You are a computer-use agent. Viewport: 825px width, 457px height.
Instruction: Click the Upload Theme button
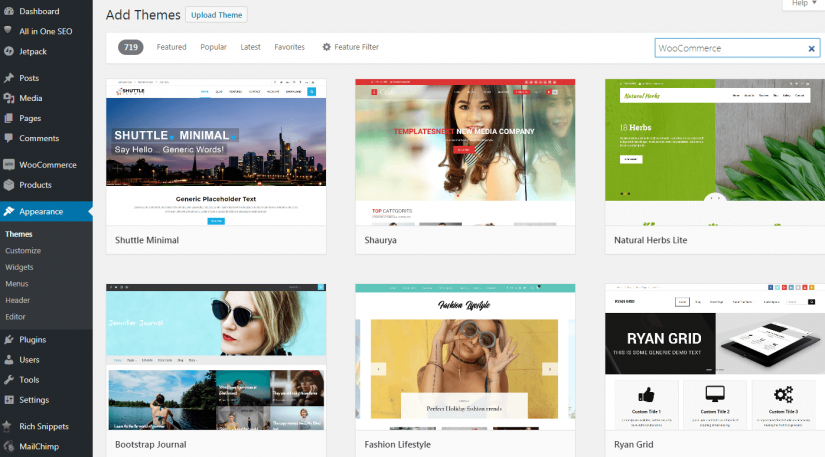pos(216,15)
